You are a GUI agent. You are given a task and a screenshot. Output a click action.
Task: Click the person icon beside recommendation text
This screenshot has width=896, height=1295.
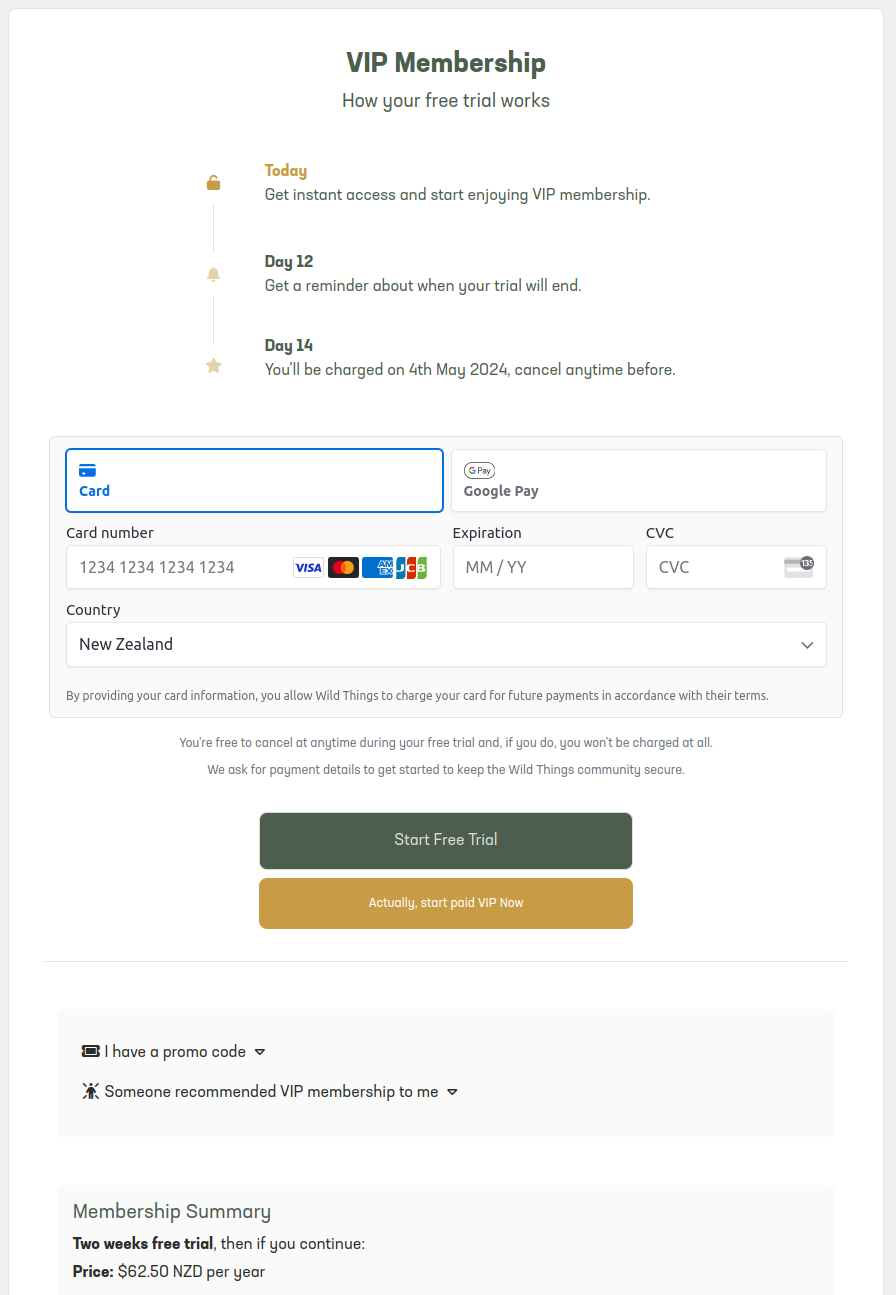click(91, 1091)
